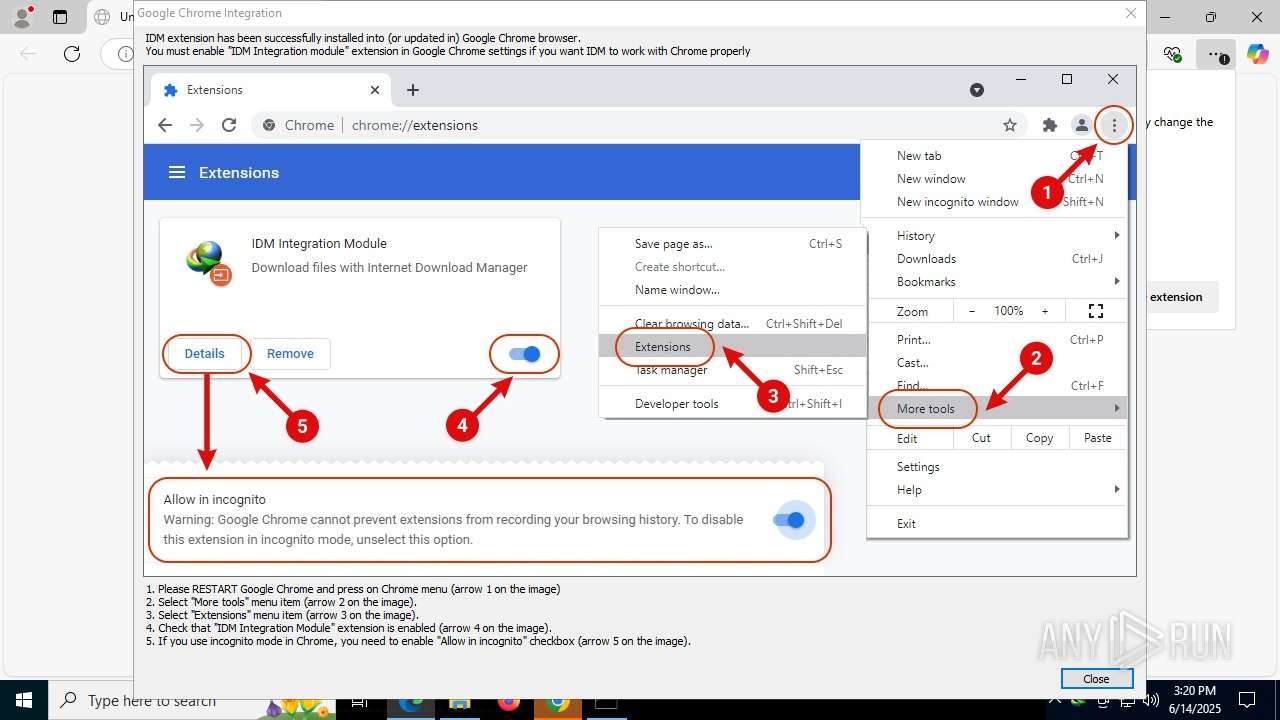
Task: Close the pictured Extensions tab with its X
Action: (375, 90)
